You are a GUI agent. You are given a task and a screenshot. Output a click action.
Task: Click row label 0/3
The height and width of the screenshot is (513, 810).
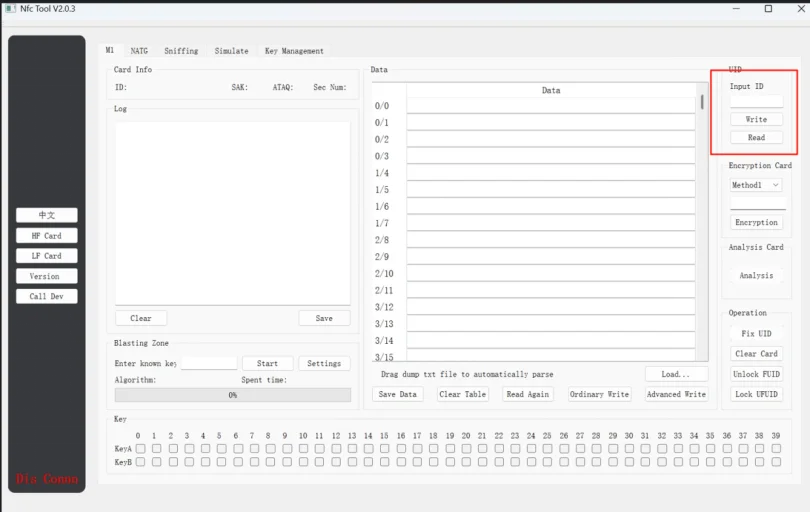pos(382,156)
